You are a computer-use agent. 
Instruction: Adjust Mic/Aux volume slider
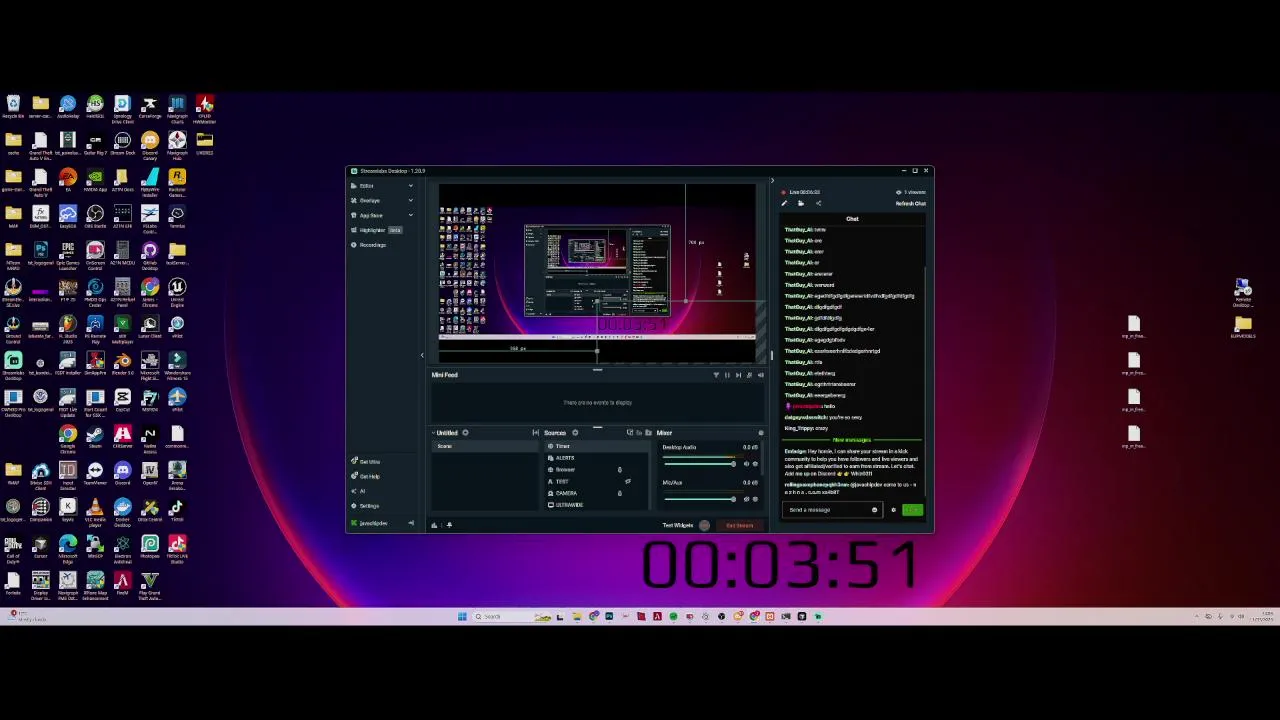point(700,499)
